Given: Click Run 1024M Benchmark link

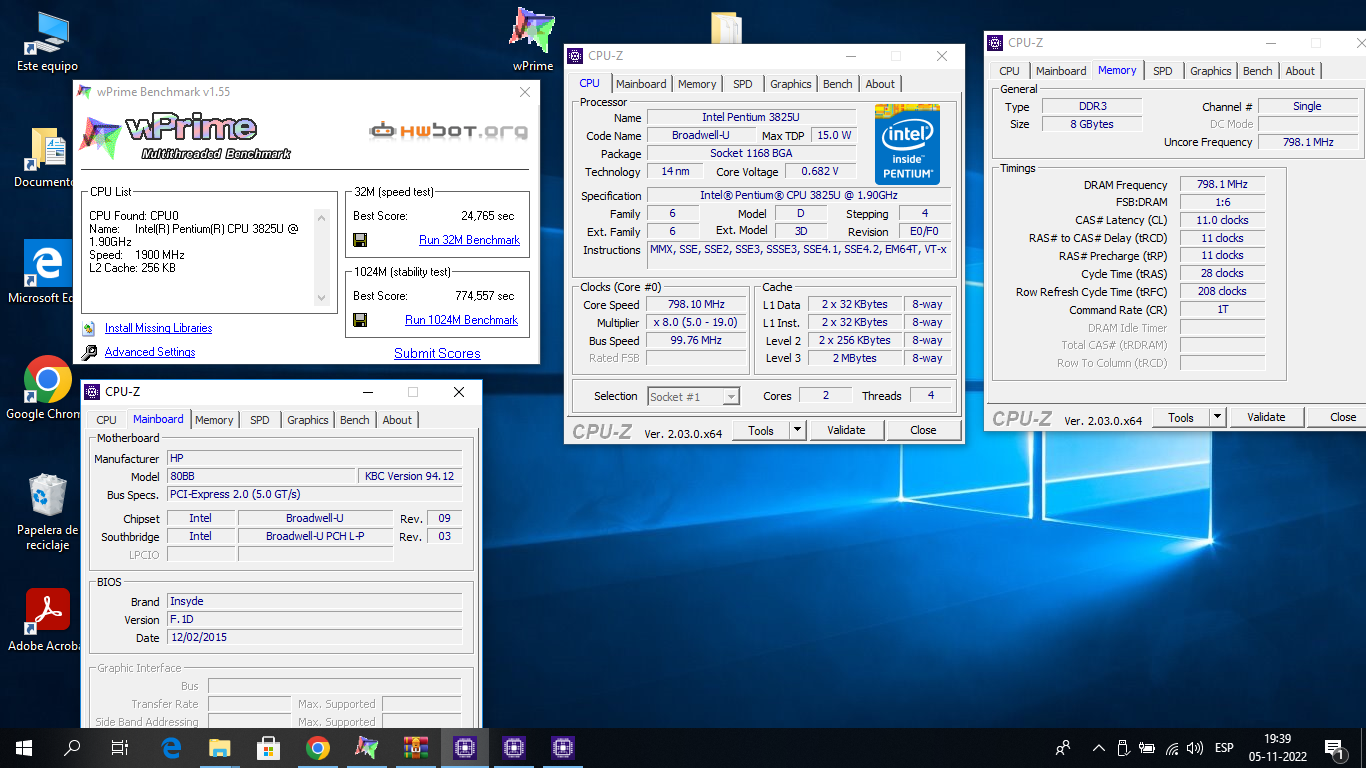Looking at the screenshot, I should coord(461,320).
